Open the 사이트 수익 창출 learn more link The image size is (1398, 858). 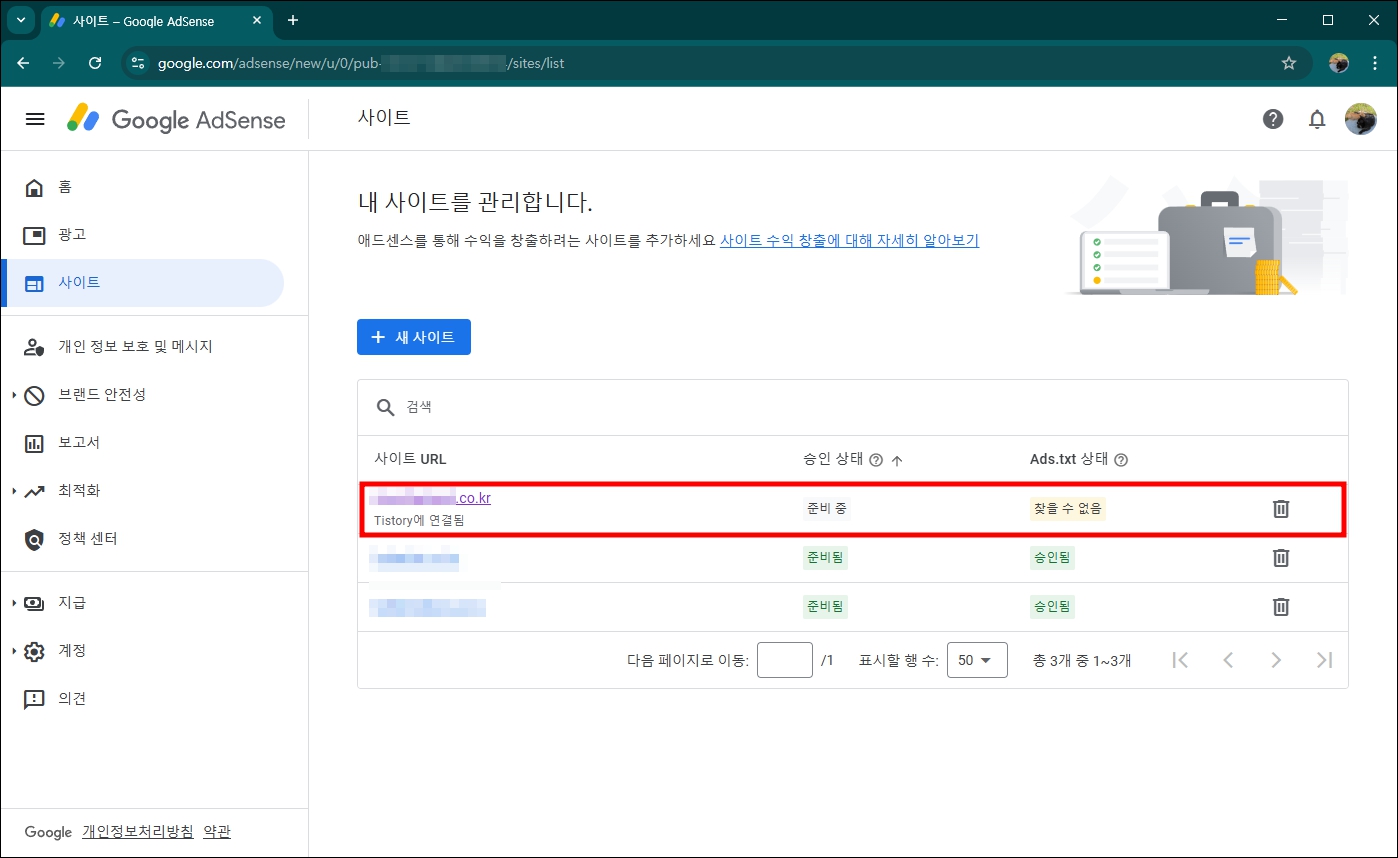point(850,240)
